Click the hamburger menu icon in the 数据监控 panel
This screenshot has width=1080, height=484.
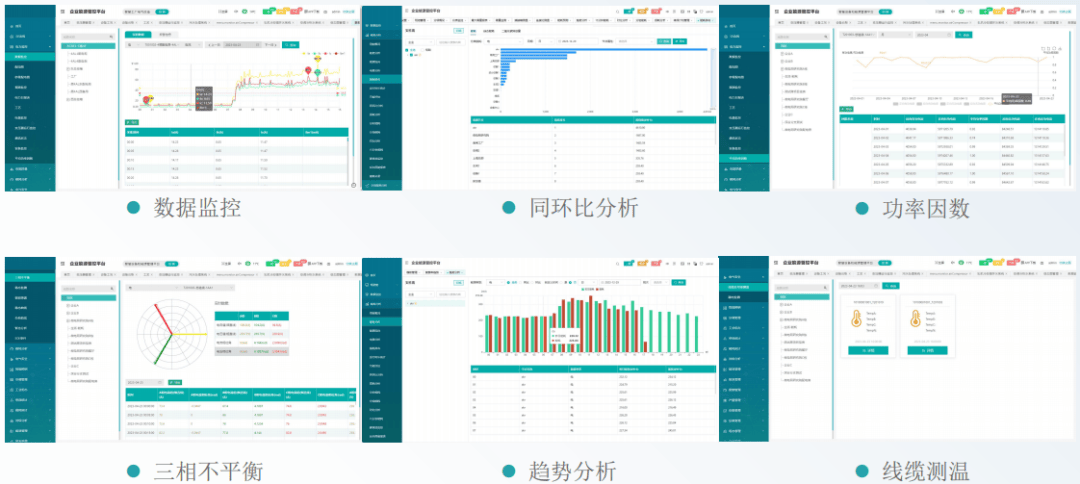[62, 11]
